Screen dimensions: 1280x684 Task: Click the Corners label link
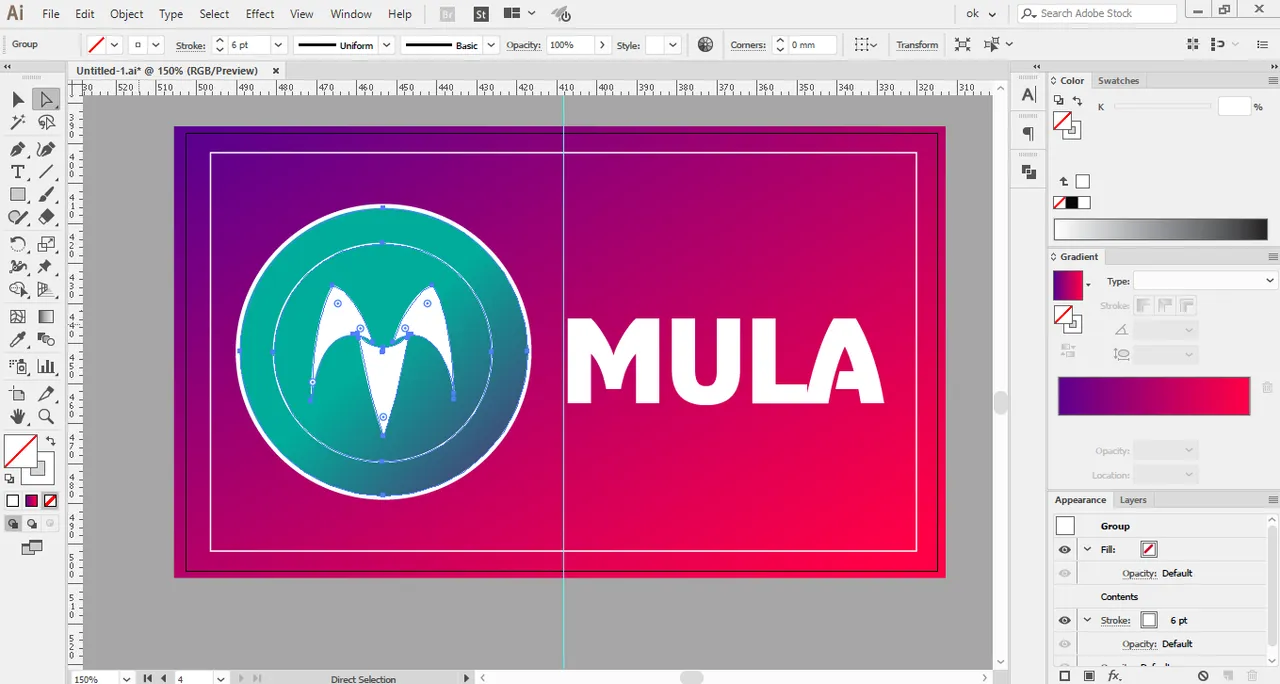click(x=748, y=45)
